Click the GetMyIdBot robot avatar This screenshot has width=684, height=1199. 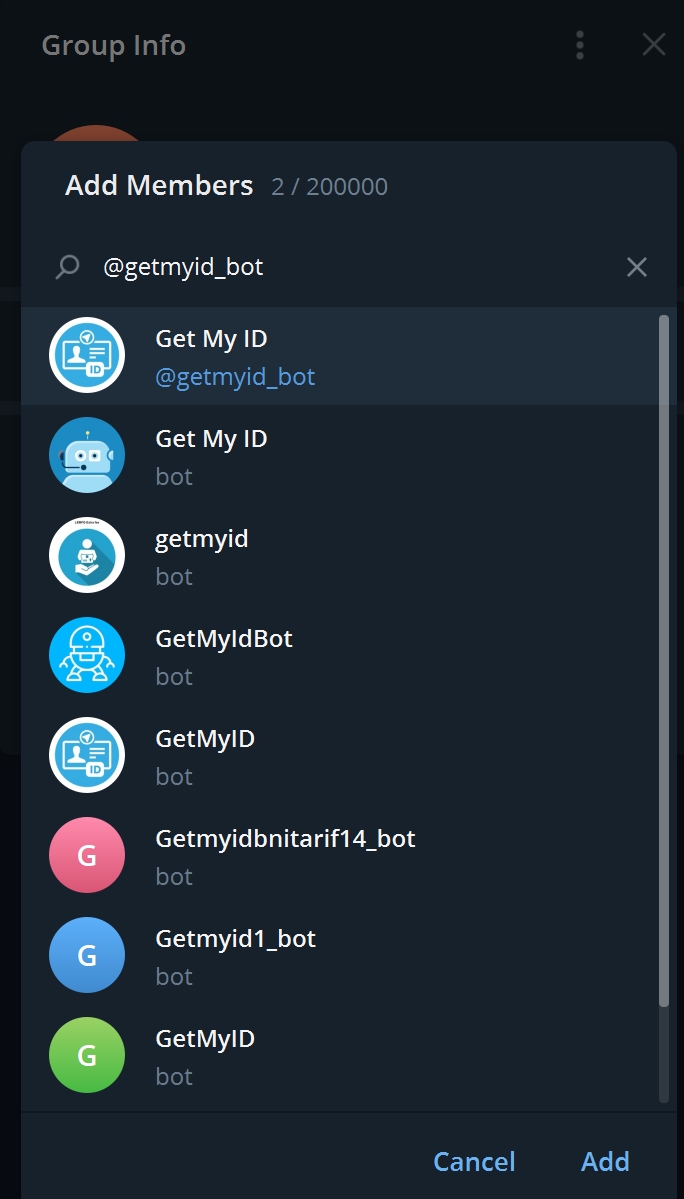tap(87, 655)
